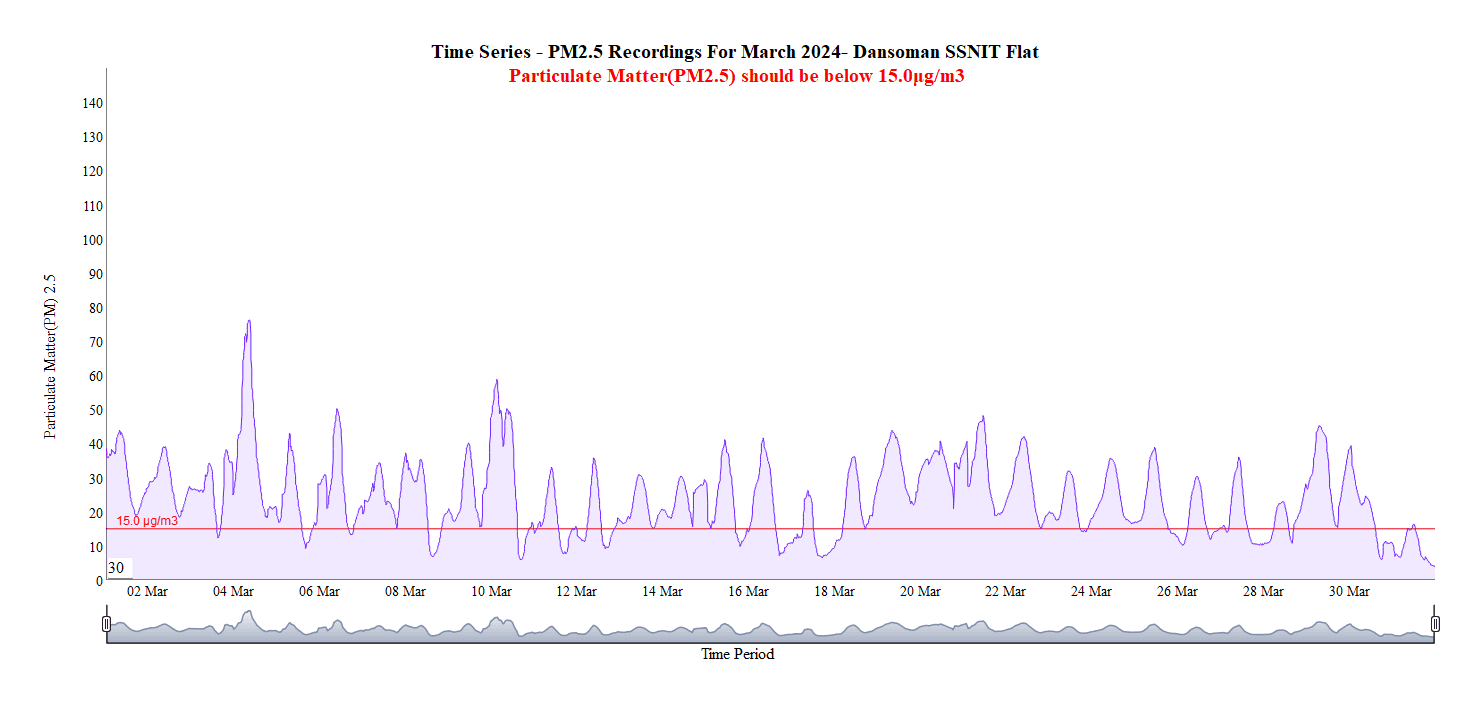Image resolution: width=1480 pixels, height=702 pixels.
Task: Click the 26 Mar x-axis date label
Action: tap(1177, 592)
